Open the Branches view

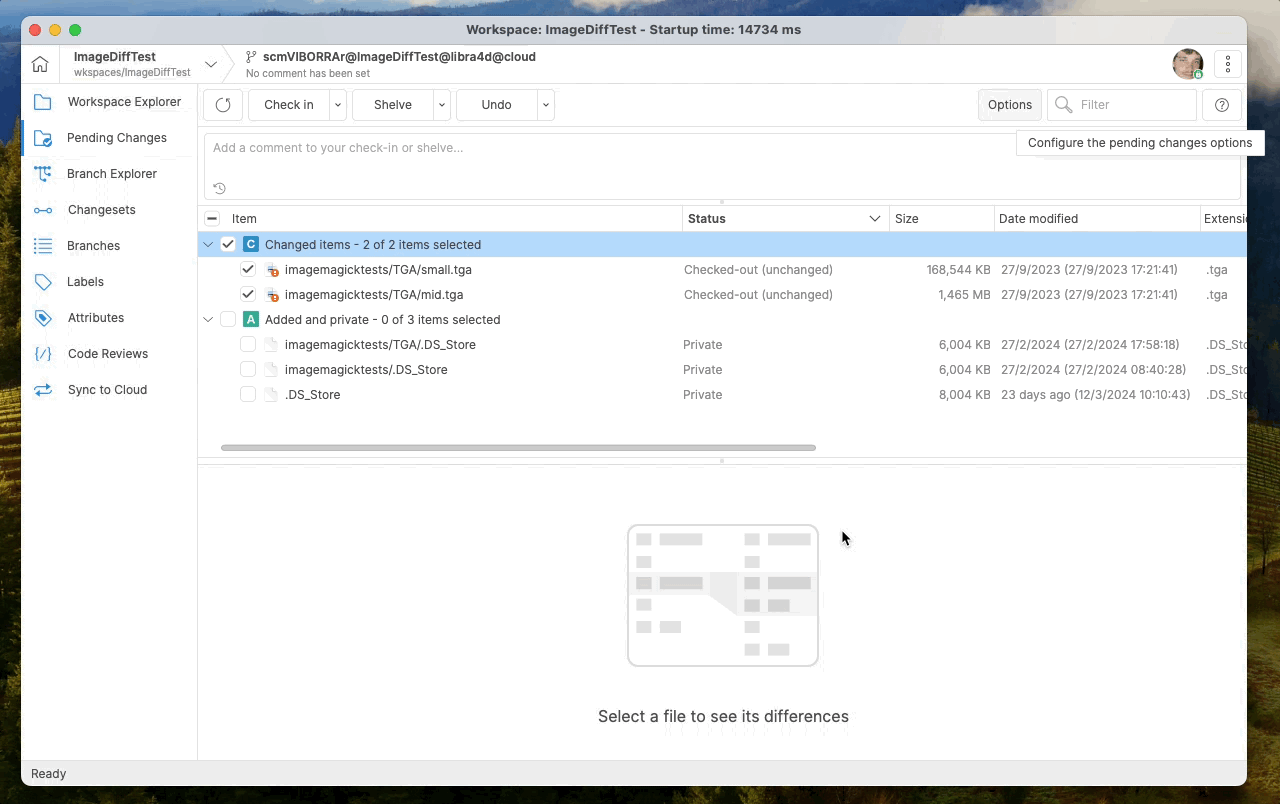[x=93, y=245]
